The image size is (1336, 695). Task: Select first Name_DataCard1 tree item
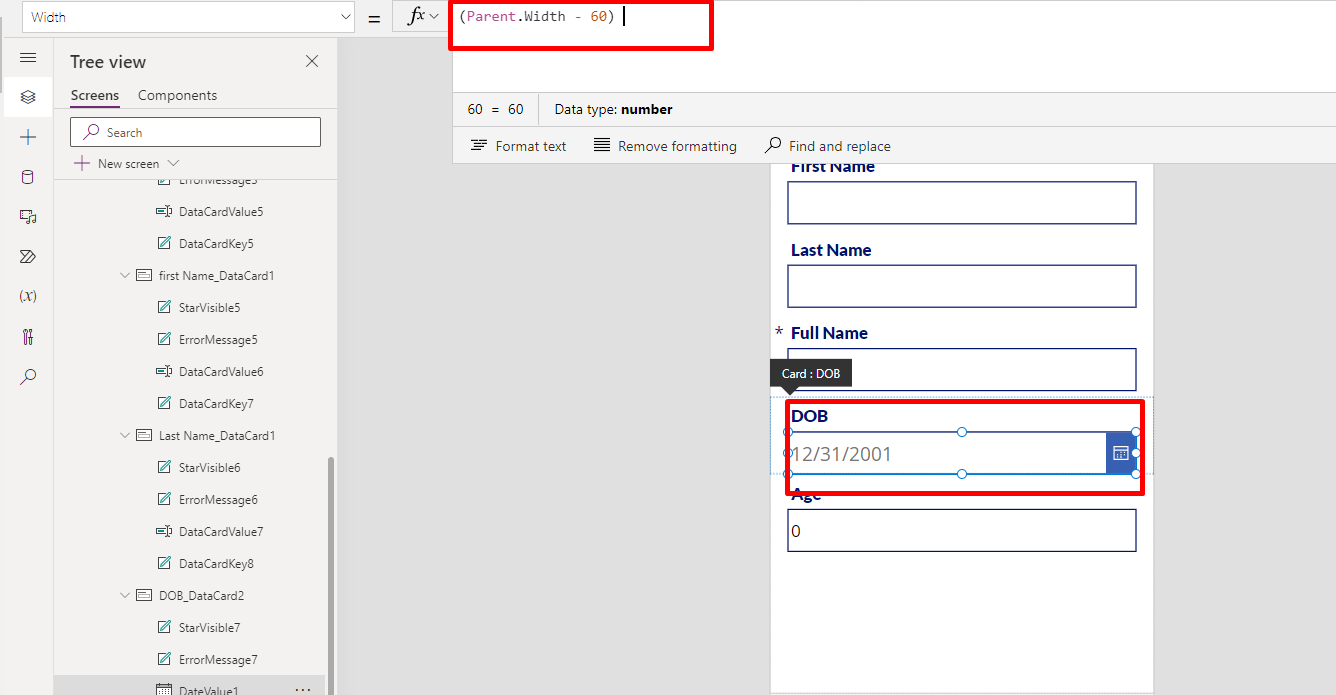coord(216,276)
